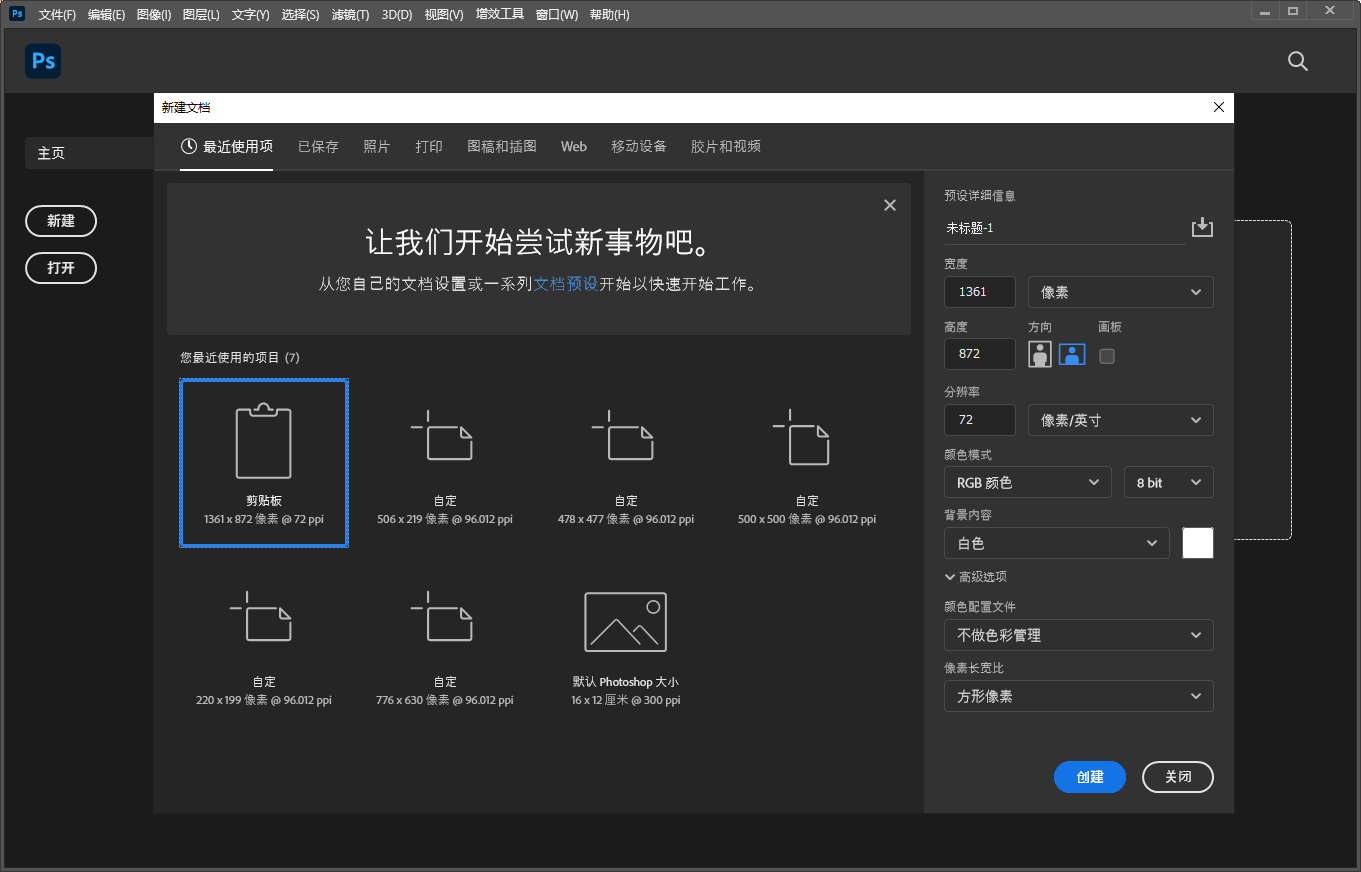Viewport: 1361px width, 872px height.
Task: Enable the 画板 checkbox
Action: 1106,354
